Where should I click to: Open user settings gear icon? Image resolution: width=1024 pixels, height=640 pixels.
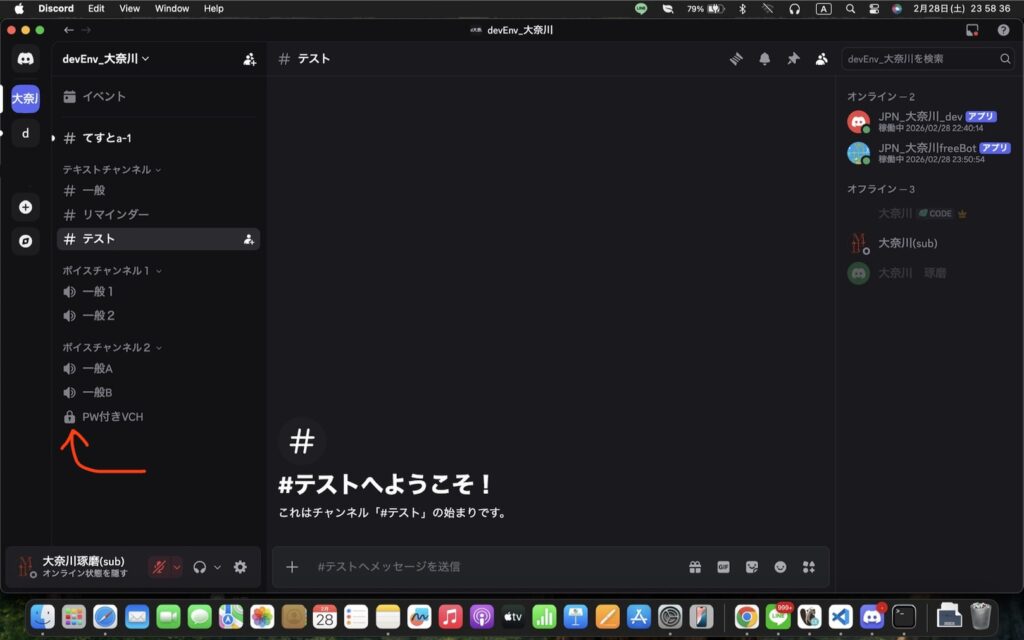[240, 567]
